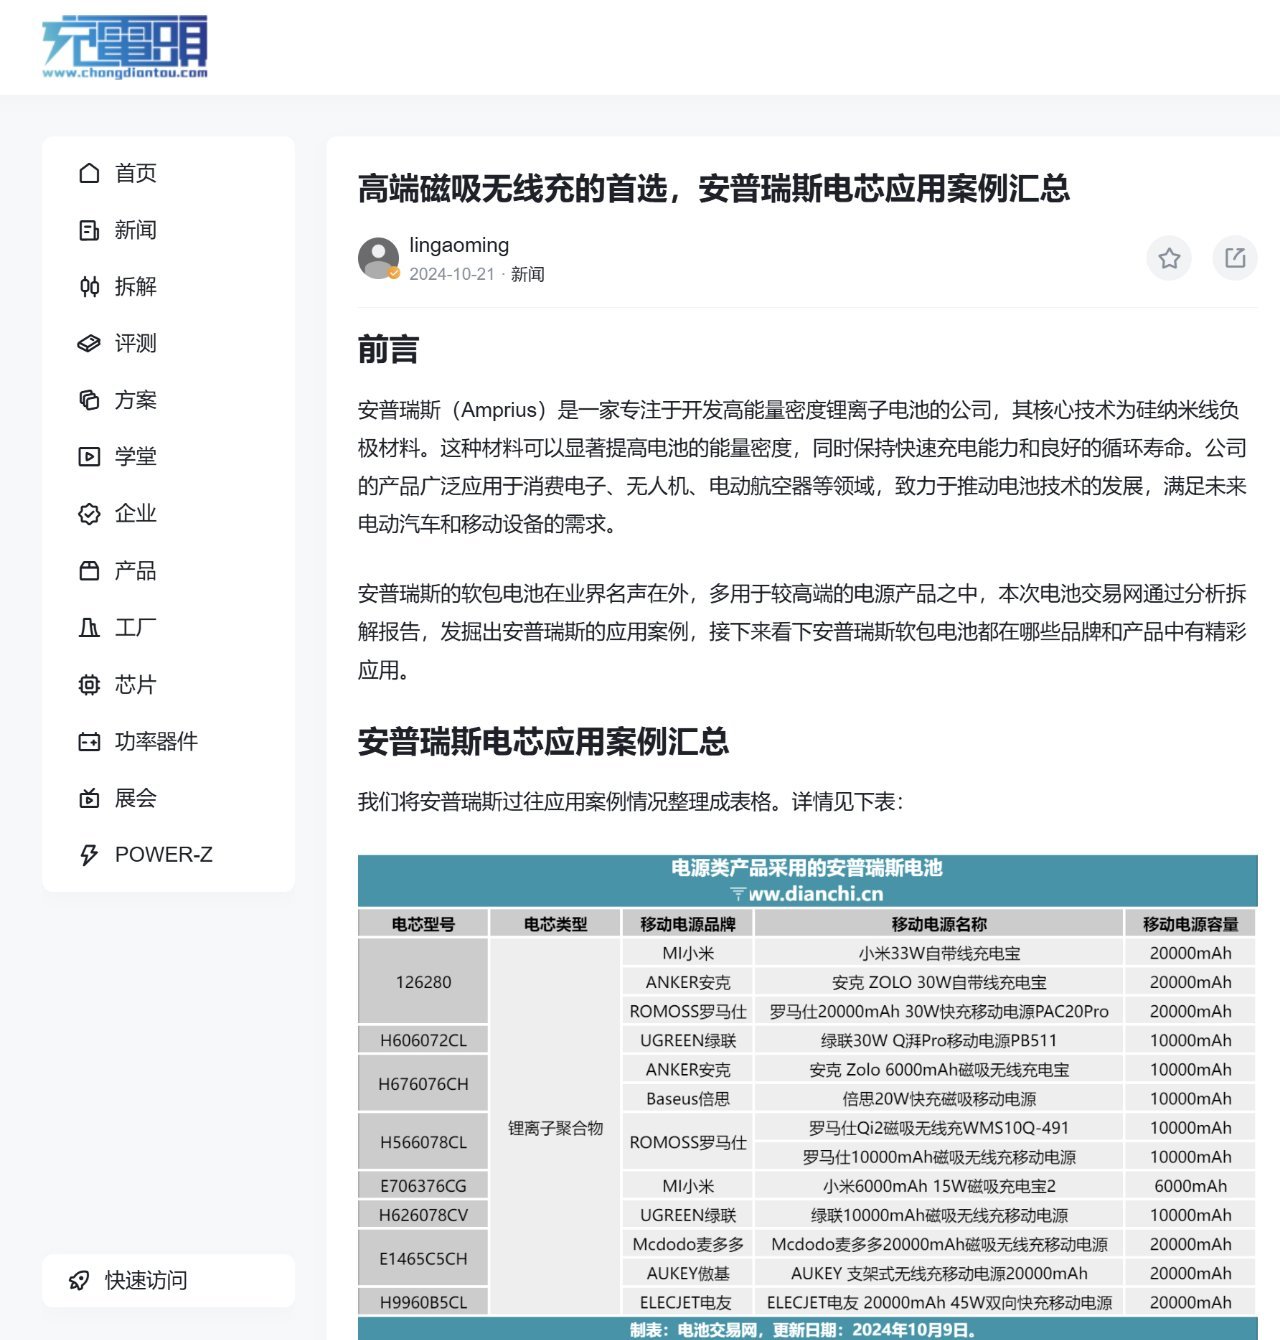
Task: Click the 安普瑞斯电芯应用案例汇总 section heading
Action: click(543, 742)
